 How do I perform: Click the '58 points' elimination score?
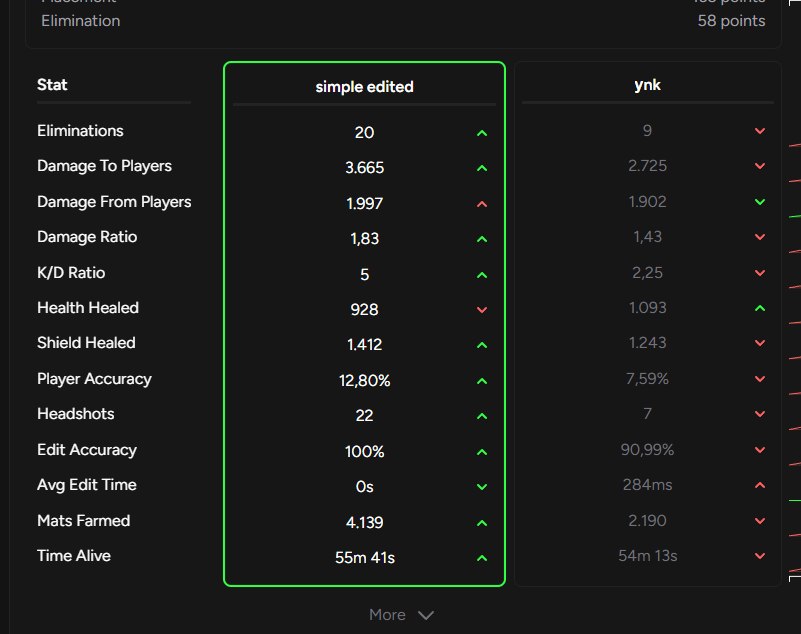(x=732, y=21)
